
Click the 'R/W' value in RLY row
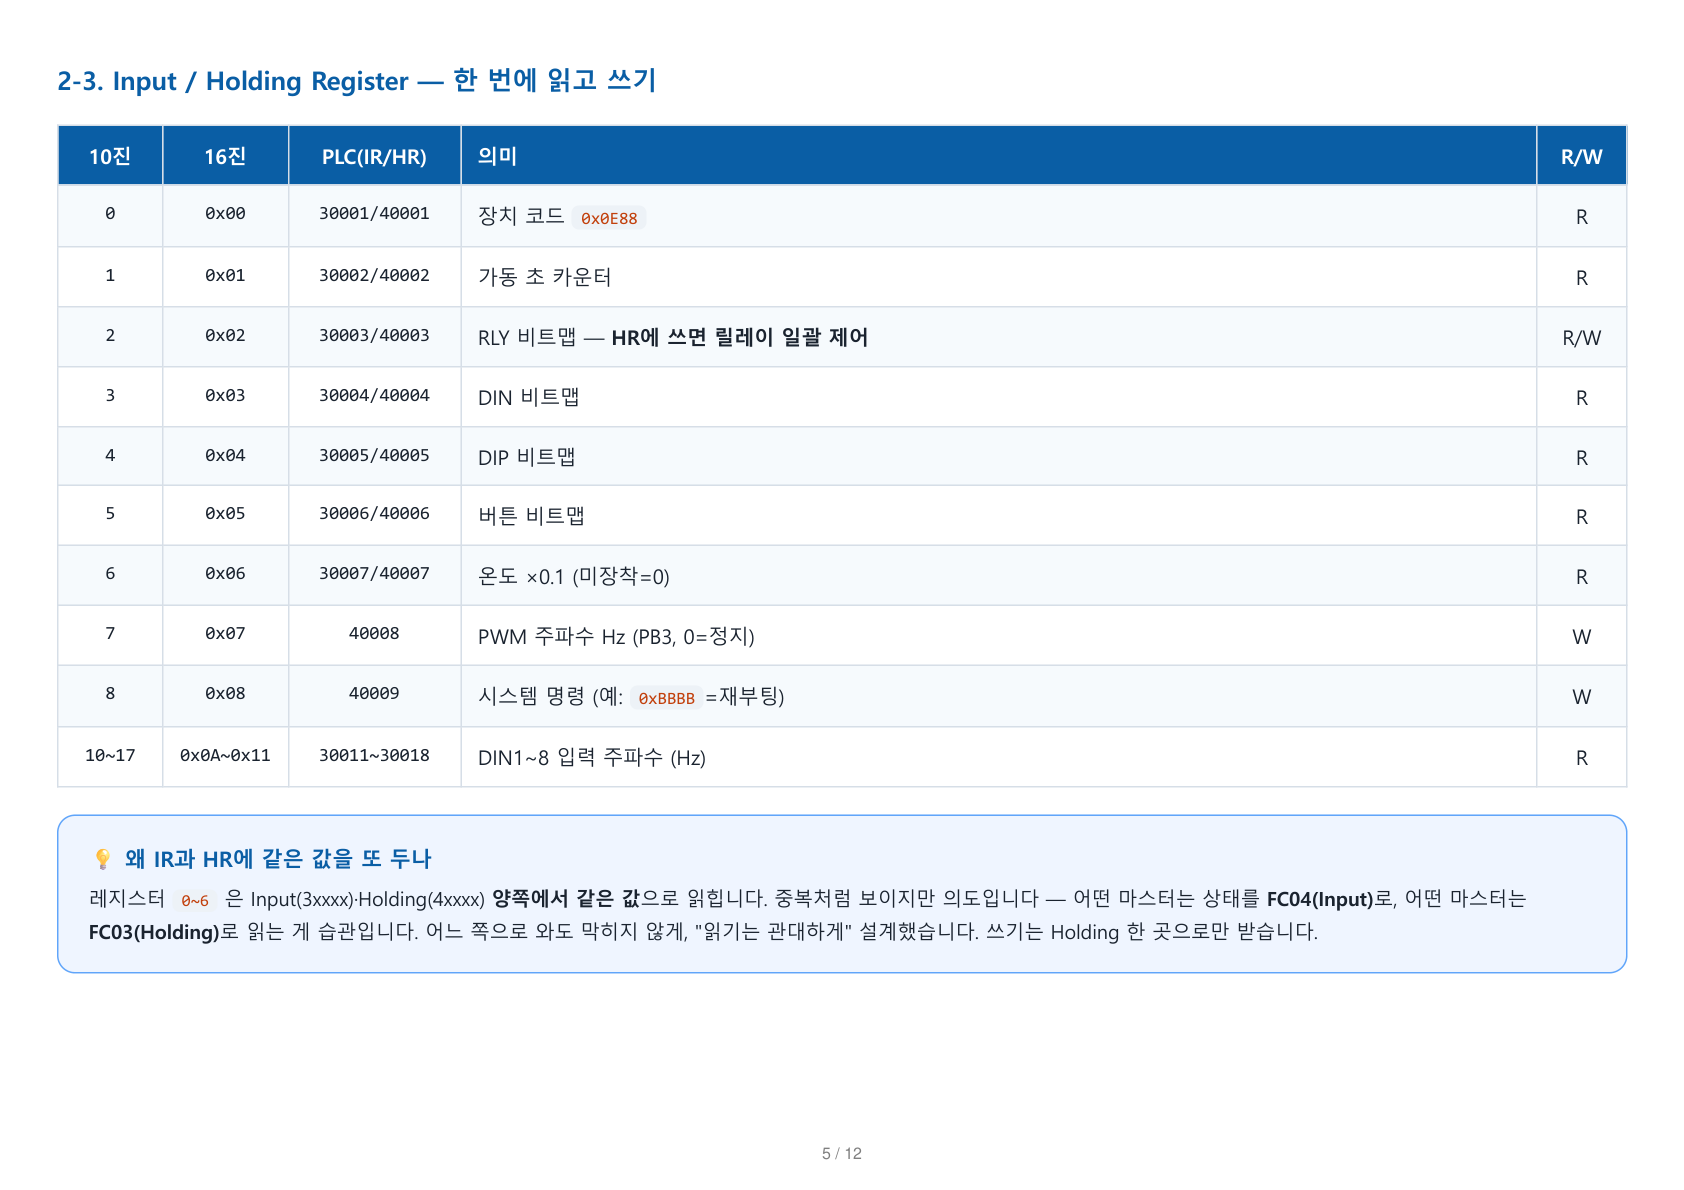pyautogui.click(x=1581, y=338)
